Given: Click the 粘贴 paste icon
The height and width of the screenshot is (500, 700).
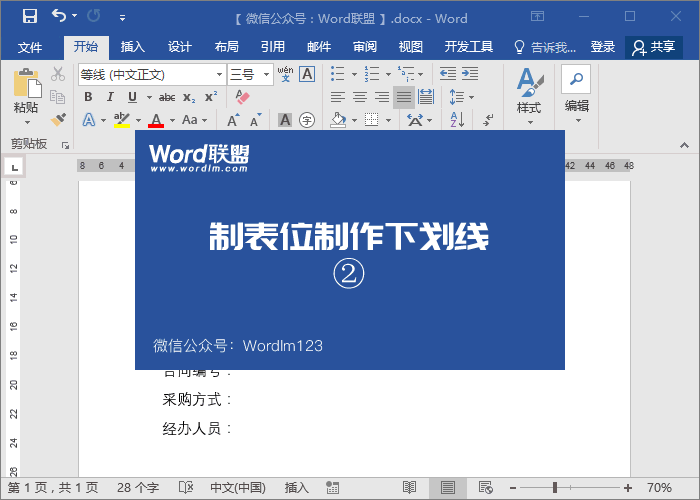Looking at the screenshot, I should [x=26, y=83].
